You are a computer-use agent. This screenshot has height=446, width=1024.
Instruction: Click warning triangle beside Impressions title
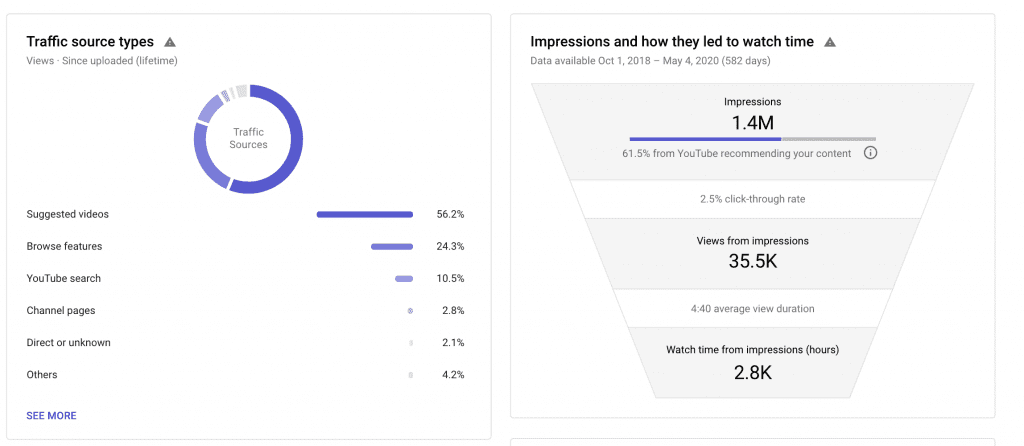(830, 42)
